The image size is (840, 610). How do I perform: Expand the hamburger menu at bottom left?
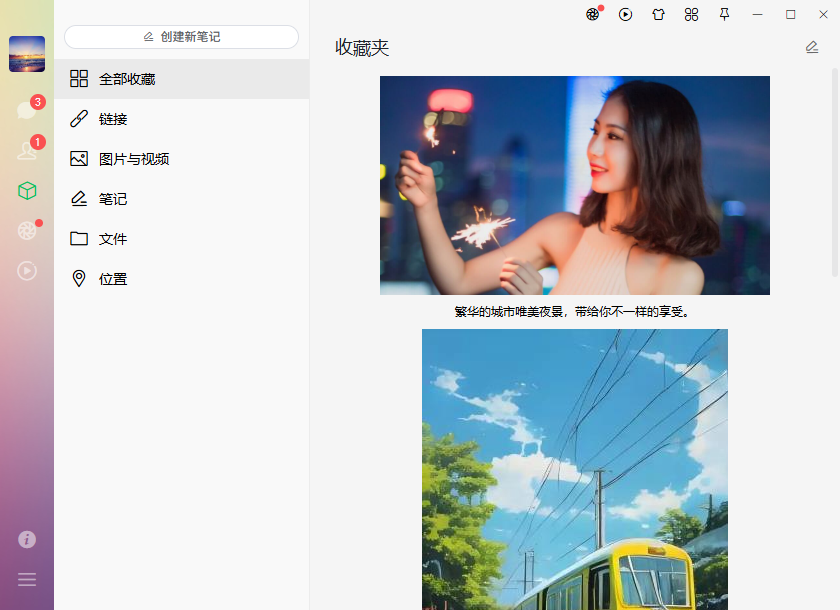tap(27, 580)
